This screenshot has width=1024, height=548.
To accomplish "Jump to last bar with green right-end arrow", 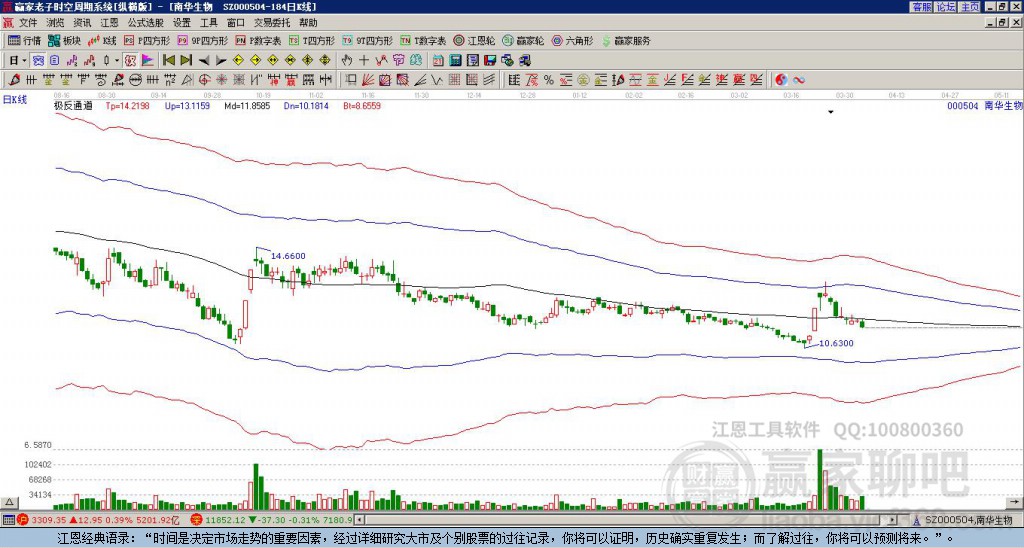I will [186, 60].
